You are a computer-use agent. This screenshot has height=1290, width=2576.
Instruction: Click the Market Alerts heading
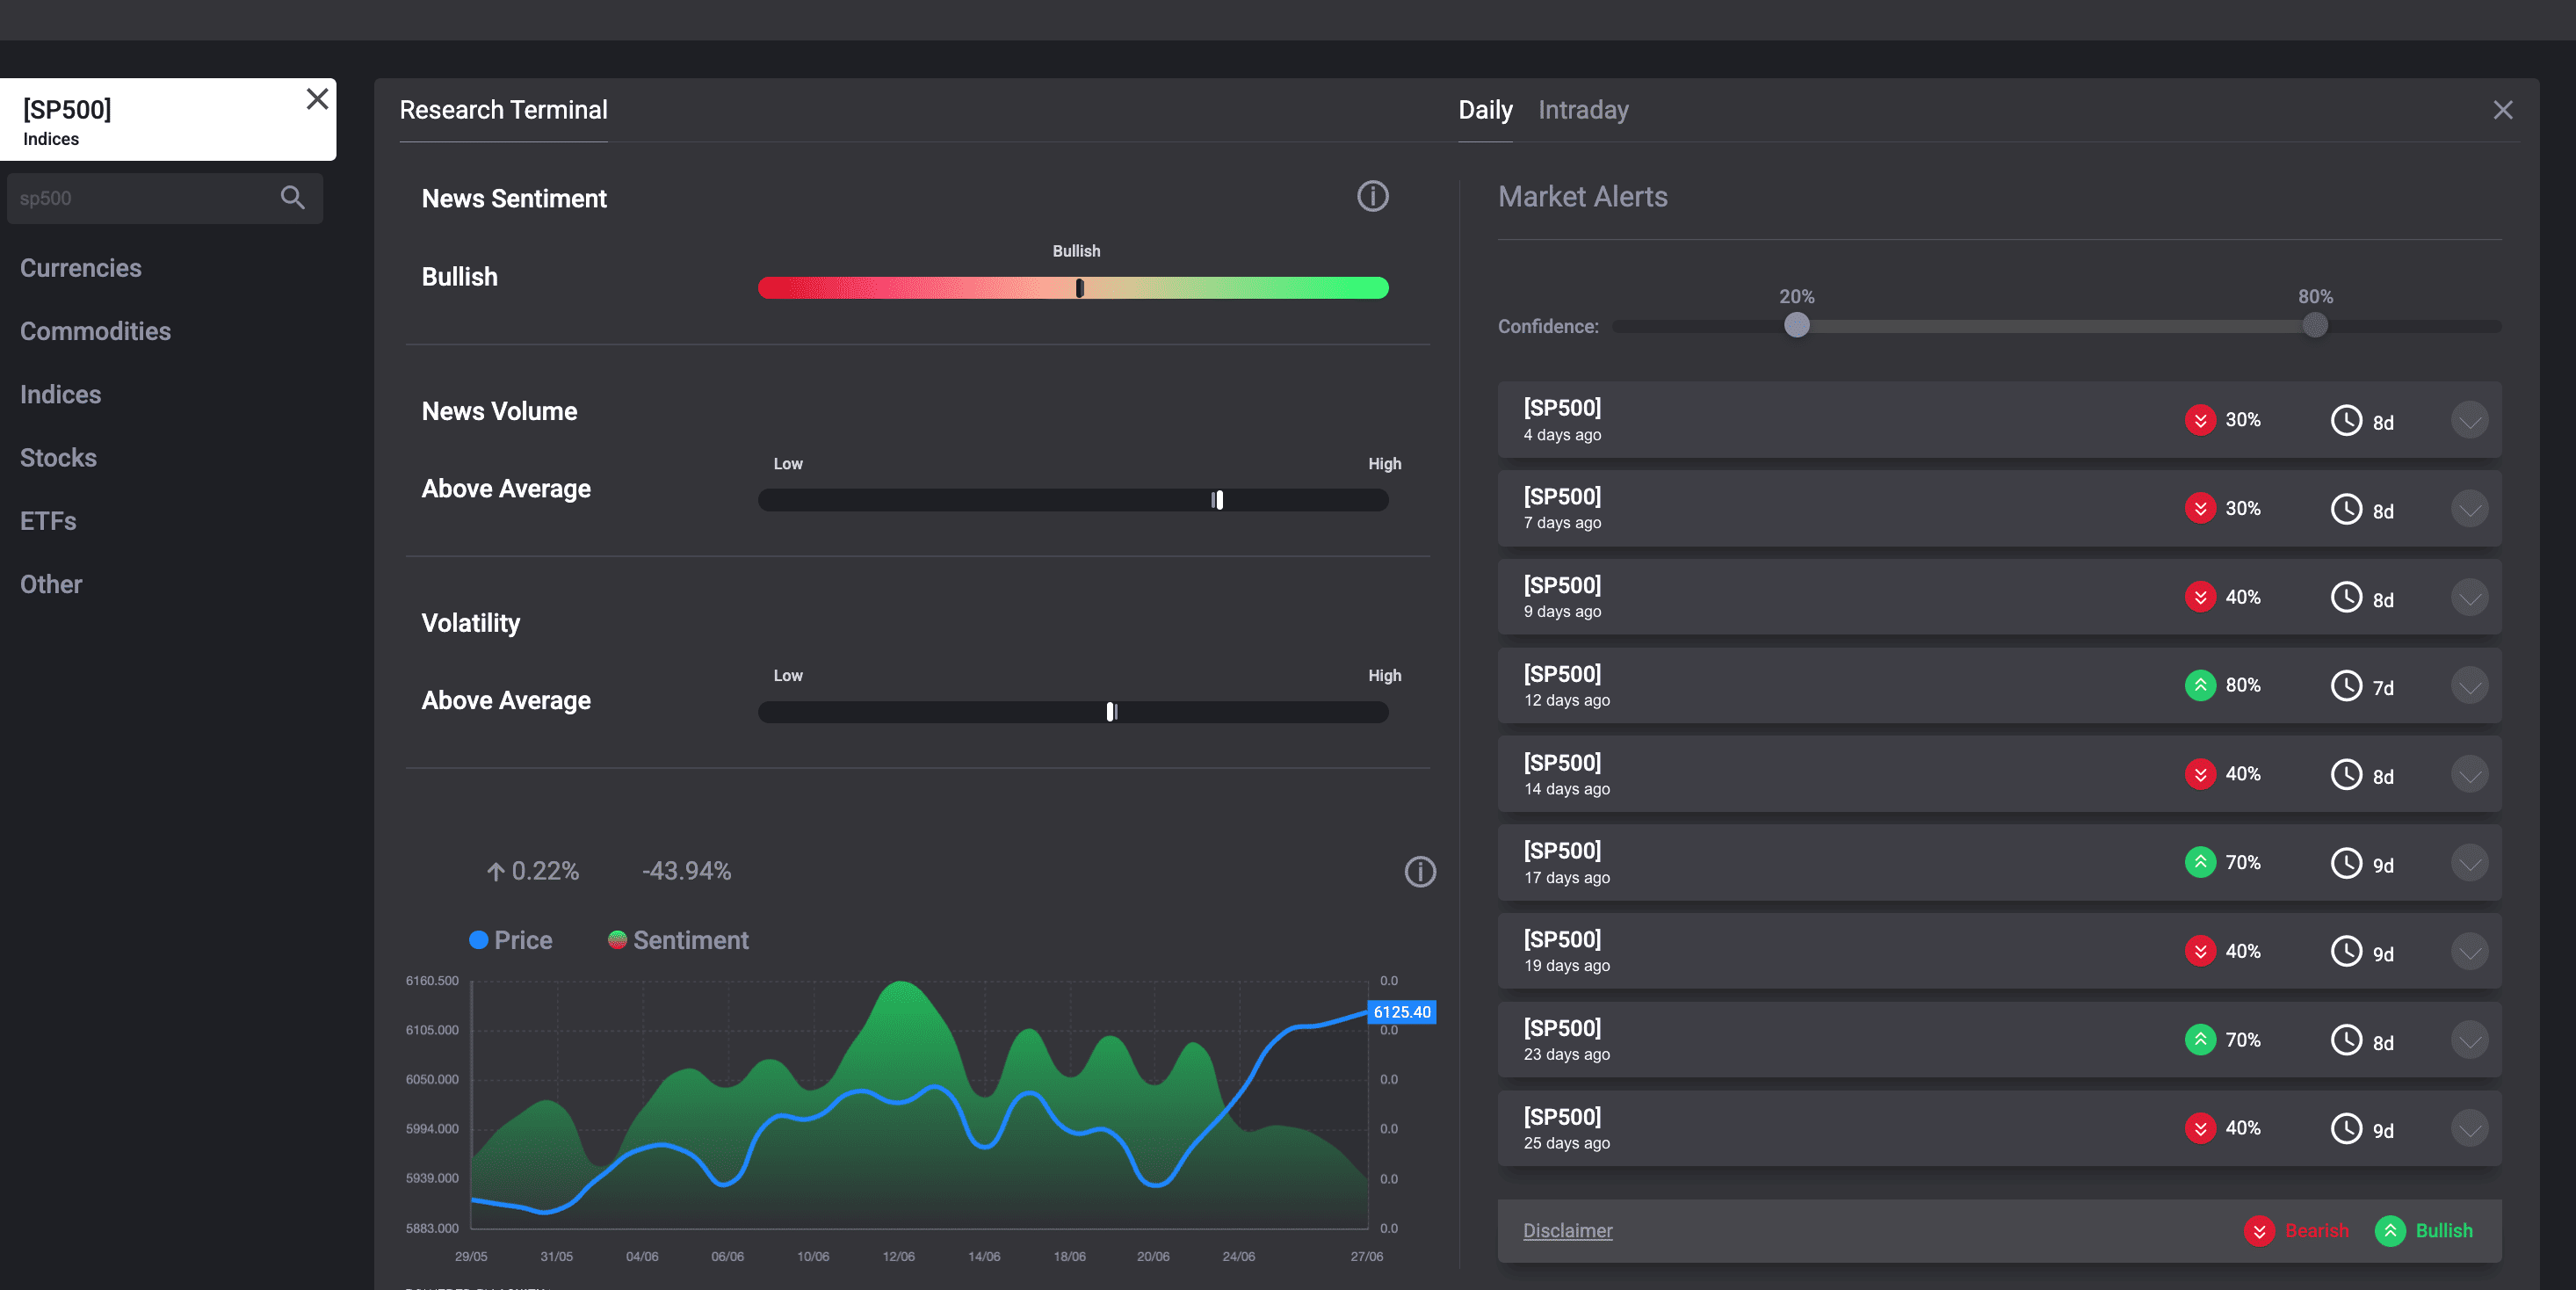[1582, 197]
